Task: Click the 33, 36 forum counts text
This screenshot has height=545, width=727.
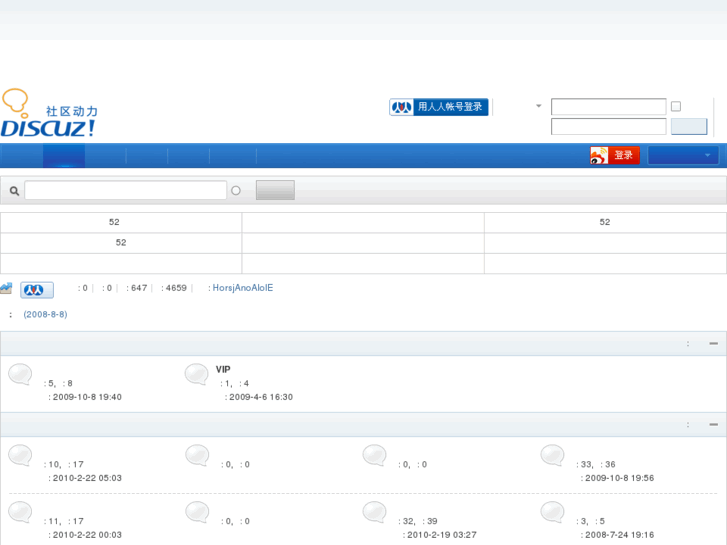Action: (x=596, y=464)
